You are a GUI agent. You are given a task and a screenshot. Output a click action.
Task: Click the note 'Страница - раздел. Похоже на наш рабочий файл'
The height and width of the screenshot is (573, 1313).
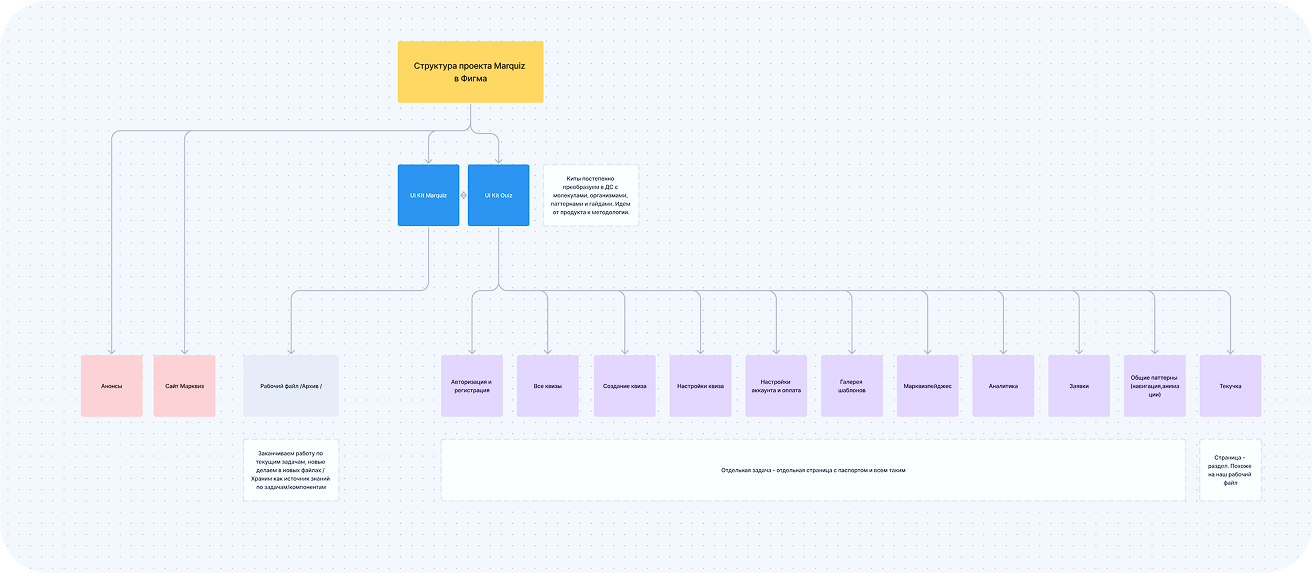(1230, 470)
